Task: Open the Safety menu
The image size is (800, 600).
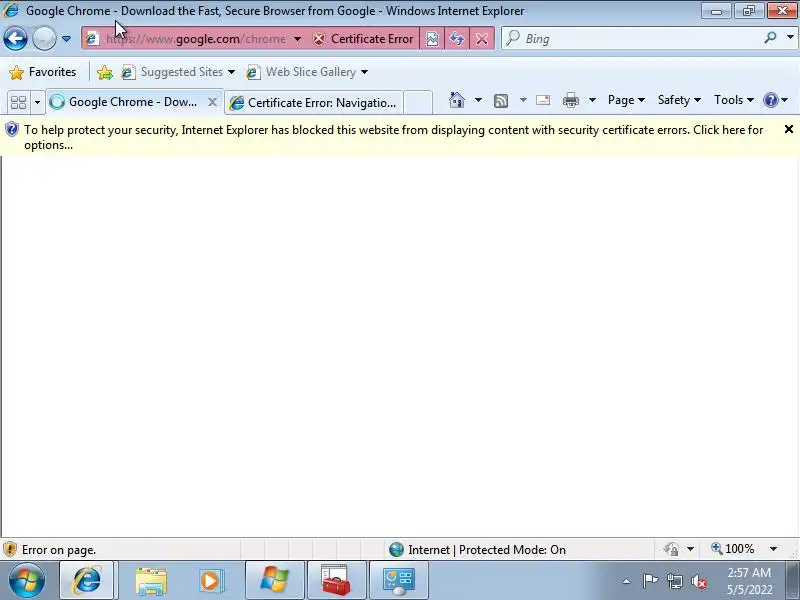Action: click(679, 100)
